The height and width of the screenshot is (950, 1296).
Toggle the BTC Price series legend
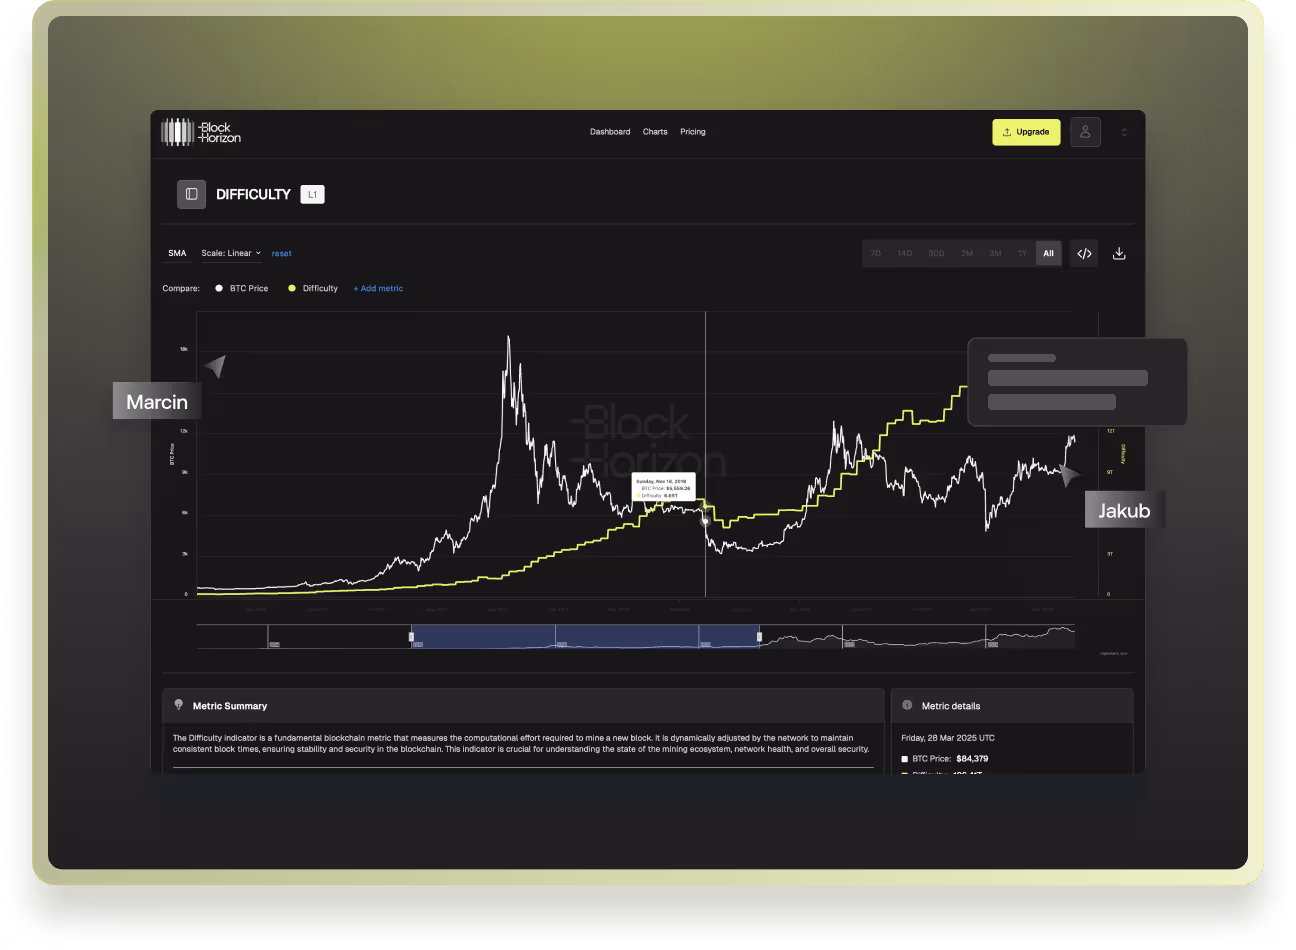(x=242, y=288)
